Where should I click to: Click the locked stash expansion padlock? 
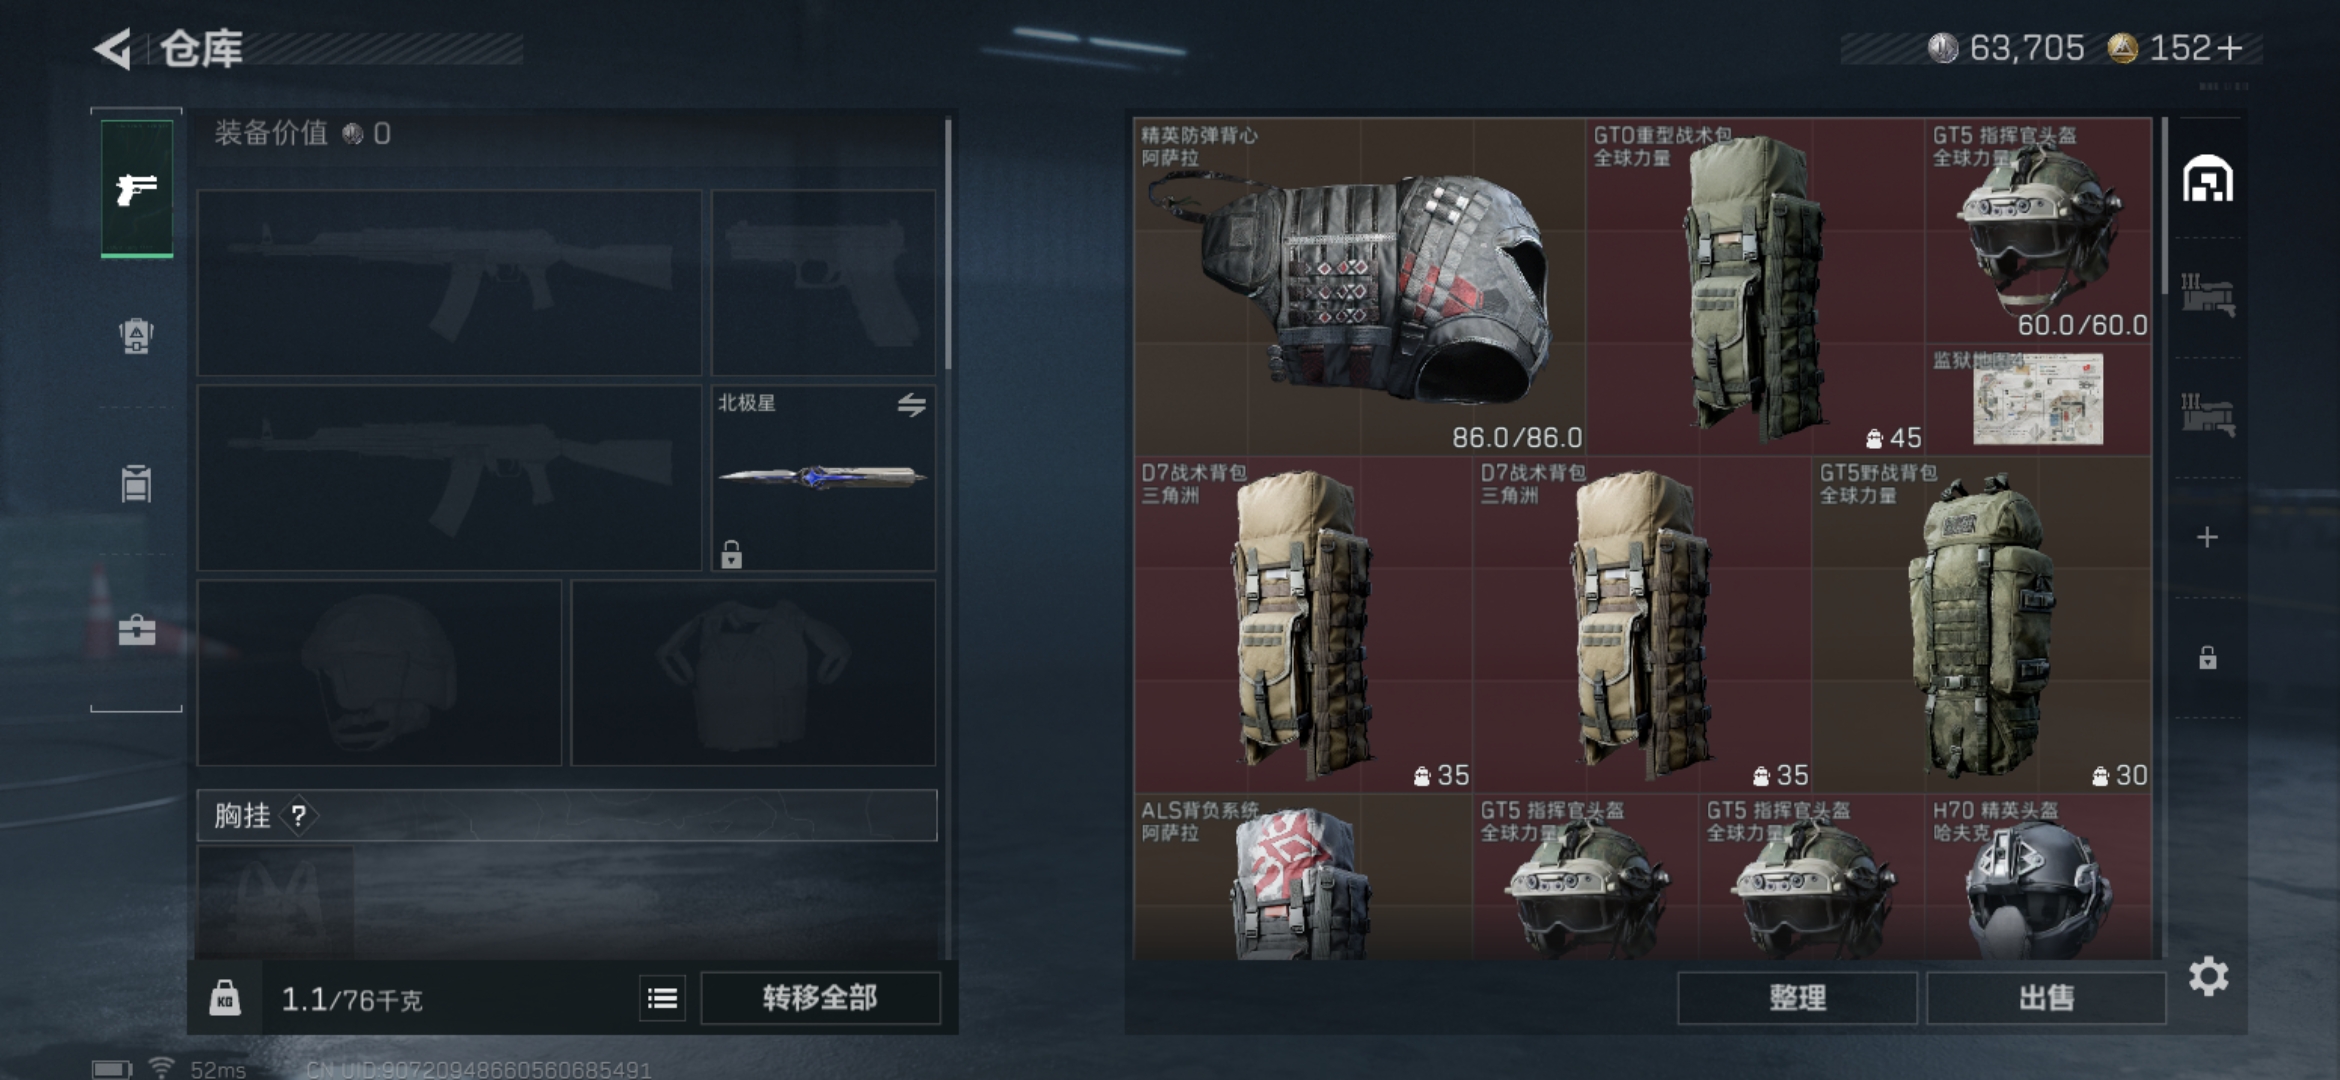(x=2208, y=657)
